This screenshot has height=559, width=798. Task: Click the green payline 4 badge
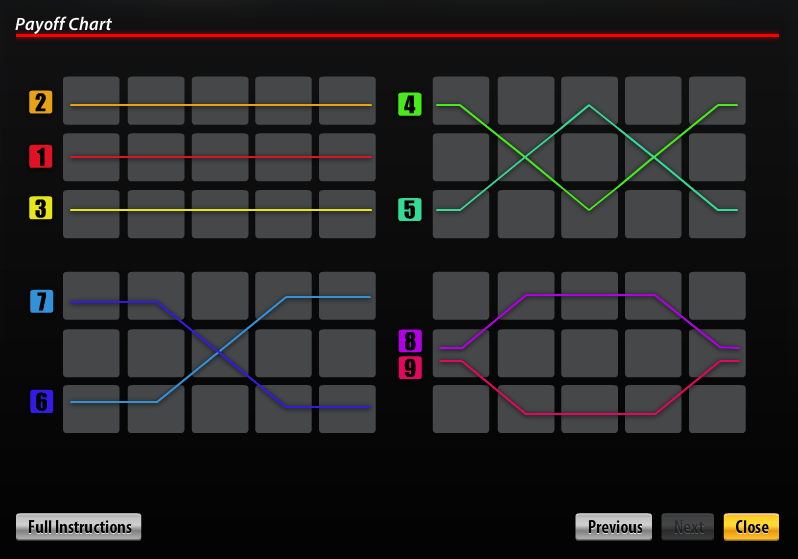tap(410, 104)
